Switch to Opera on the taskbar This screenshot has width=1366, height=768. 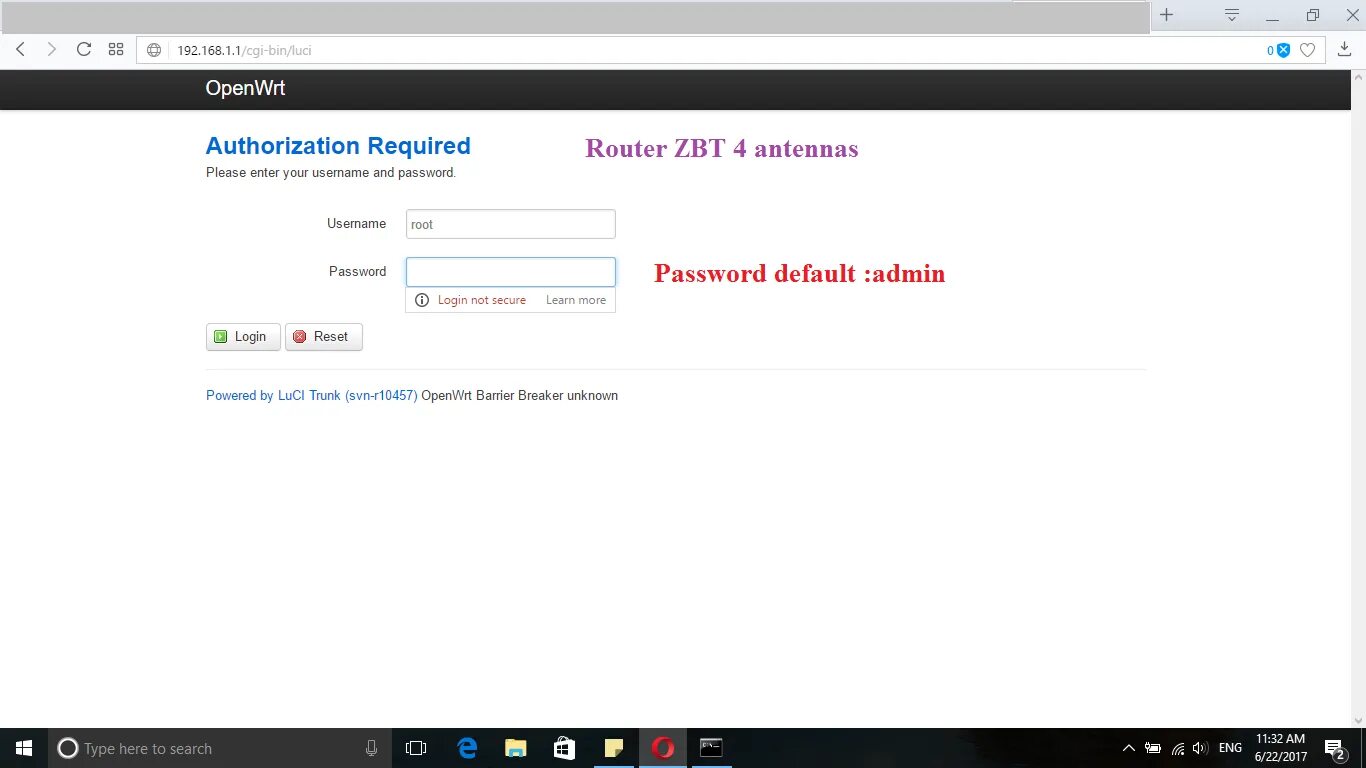(663, 748)
